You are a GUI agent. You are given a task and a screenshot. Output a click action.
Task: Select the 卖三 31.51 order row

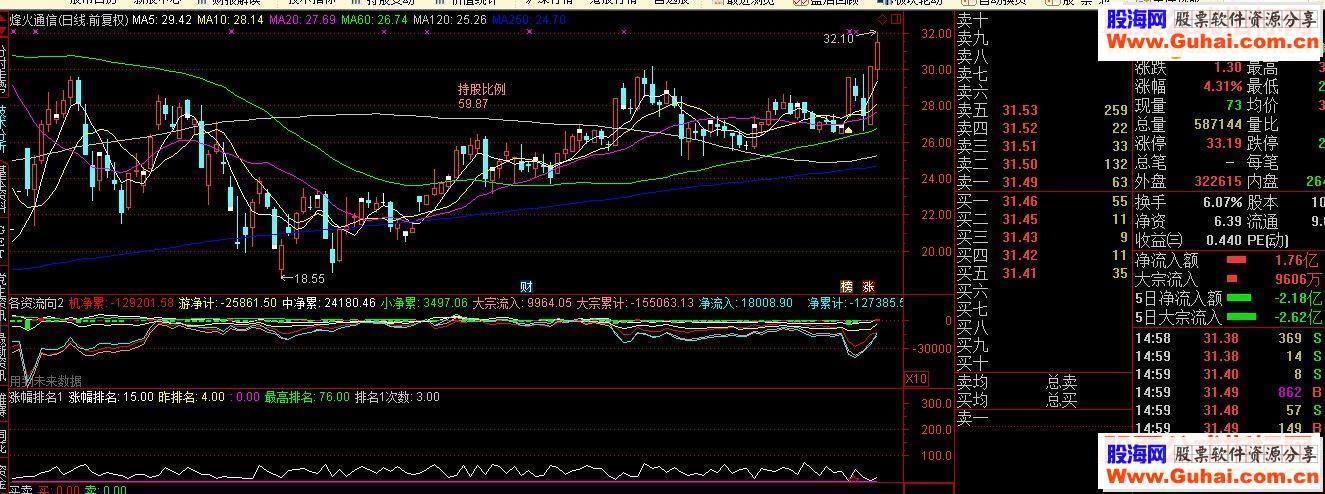1042,146
